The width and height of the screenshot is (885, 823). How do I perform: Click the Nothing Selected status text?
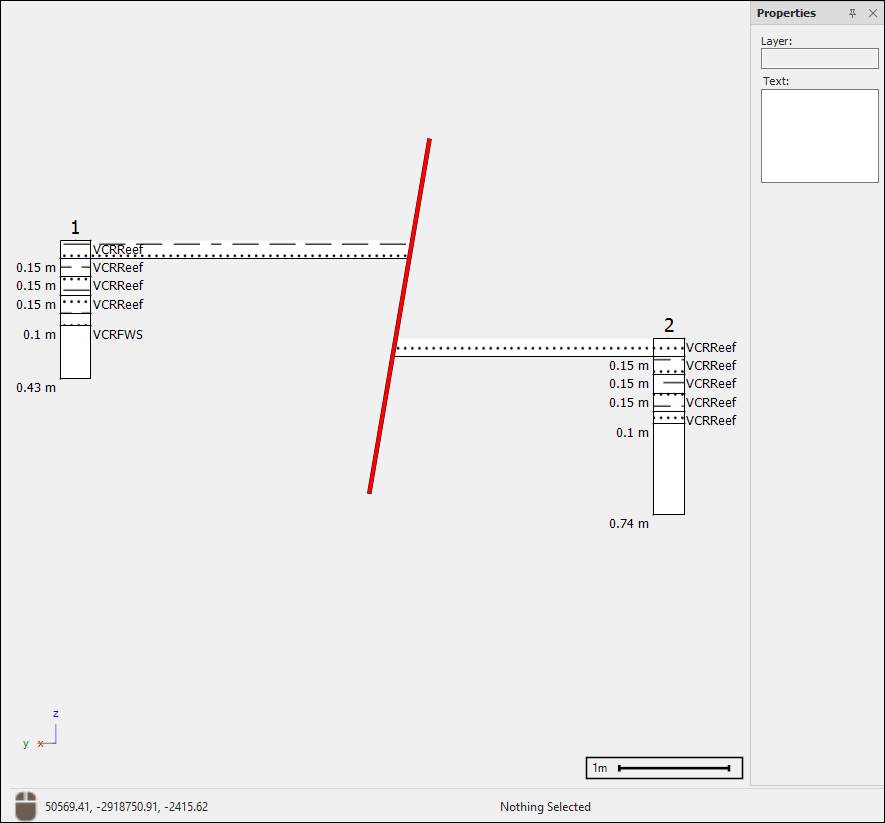click(545, 807)
